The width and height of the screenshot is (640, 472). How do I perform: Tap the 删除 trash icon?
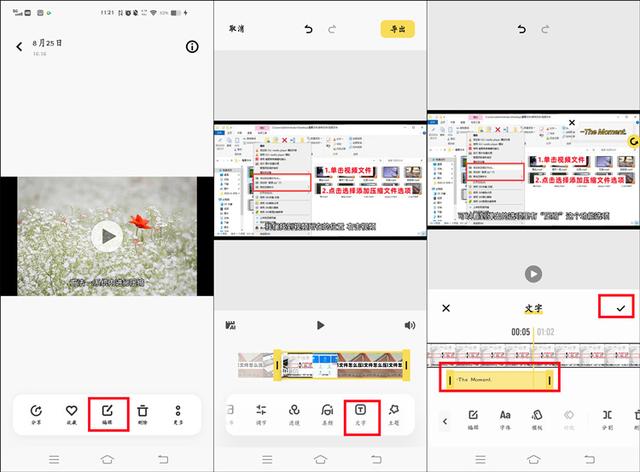pyautogui.click(x=143, y=412)
